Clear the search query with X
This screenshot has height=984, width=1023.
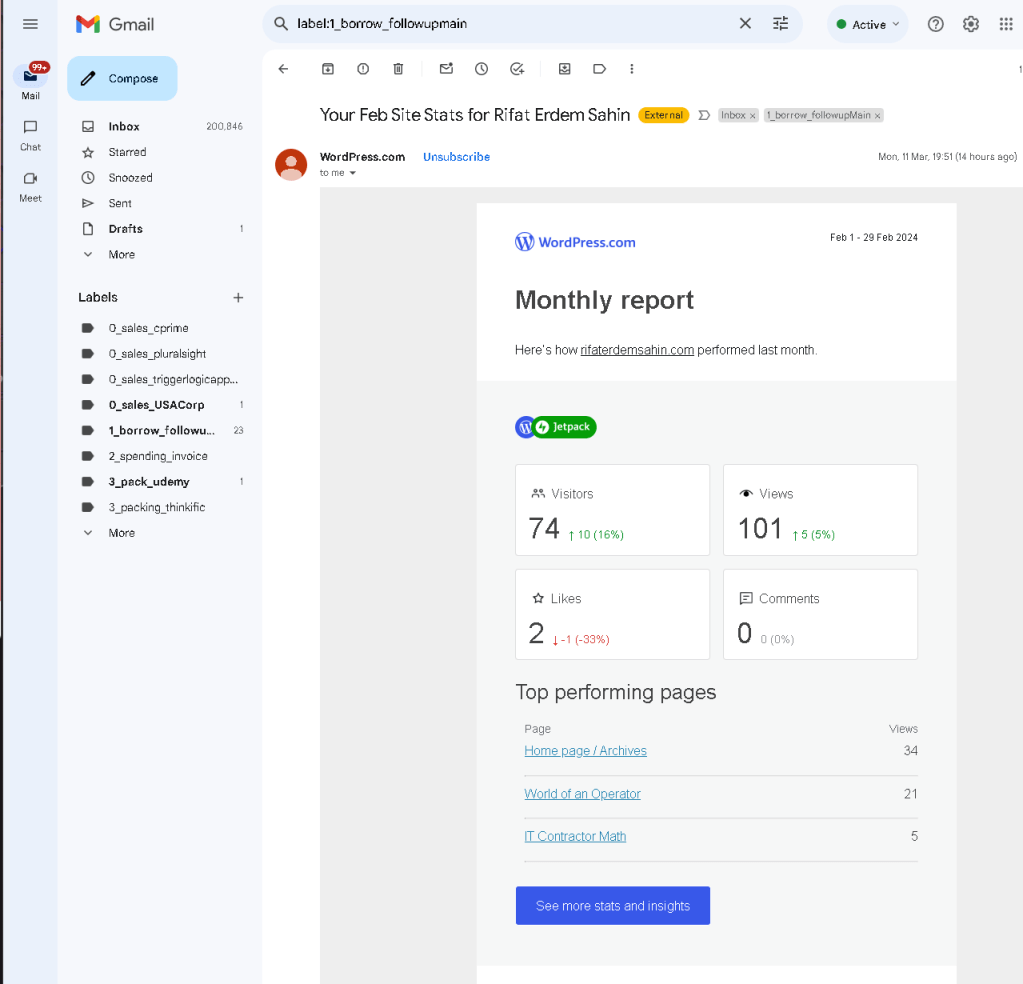[745, 24]
